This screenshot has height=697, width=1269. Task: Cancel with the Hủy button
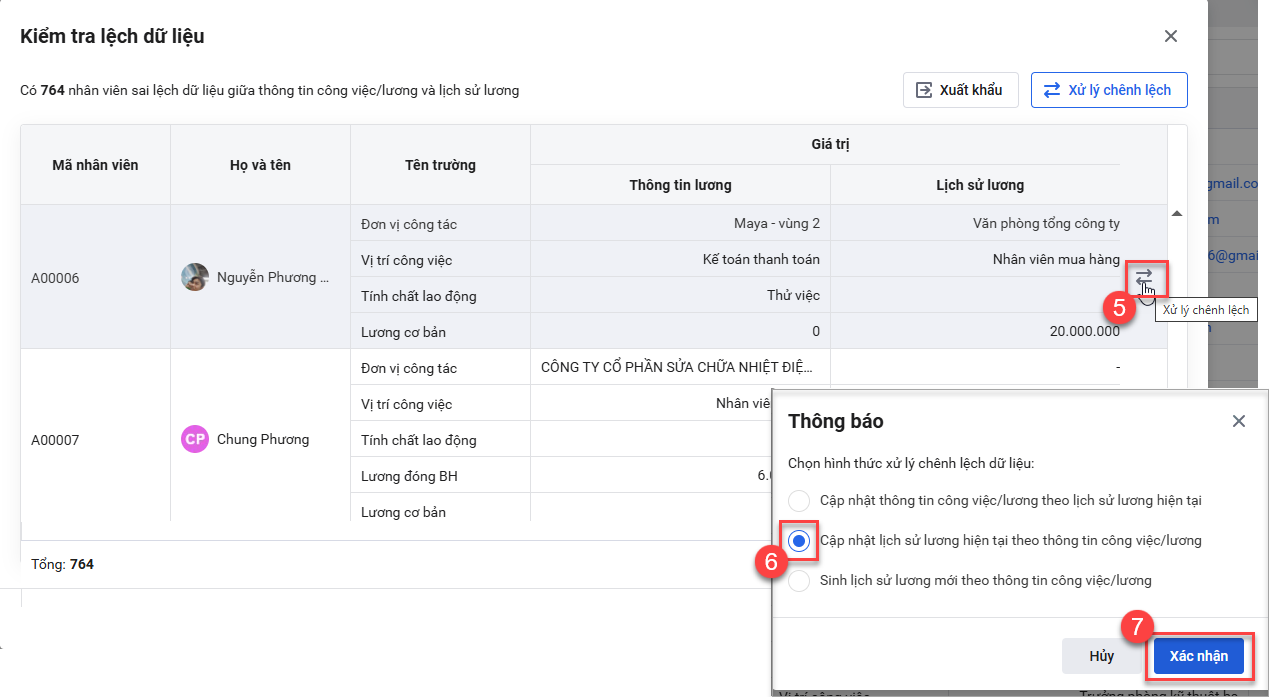(x=1102, y=656)
